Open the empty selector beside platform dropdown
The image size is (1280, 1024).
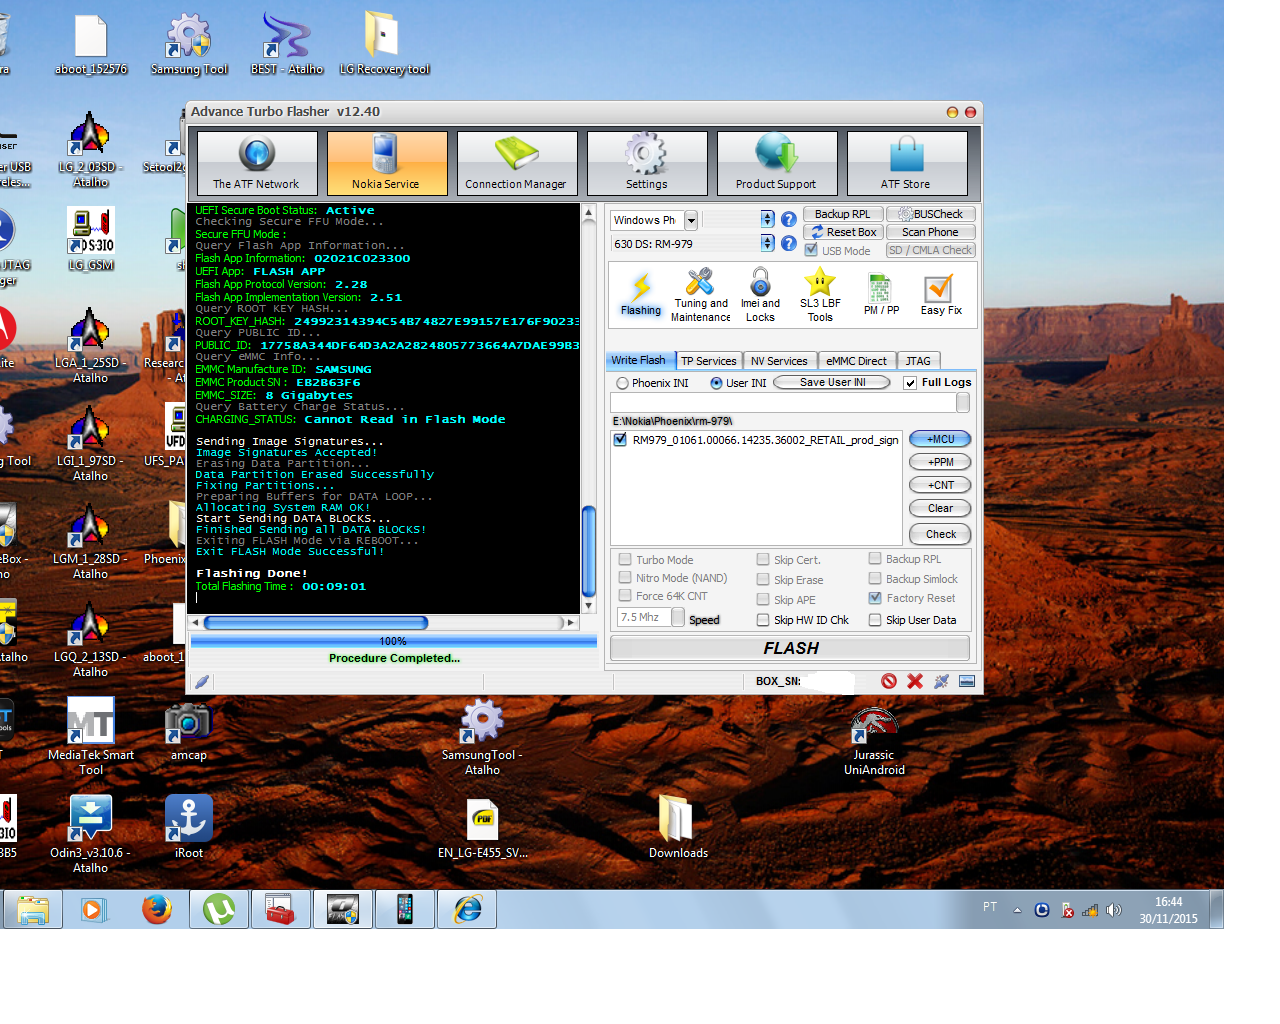(767, 219)
